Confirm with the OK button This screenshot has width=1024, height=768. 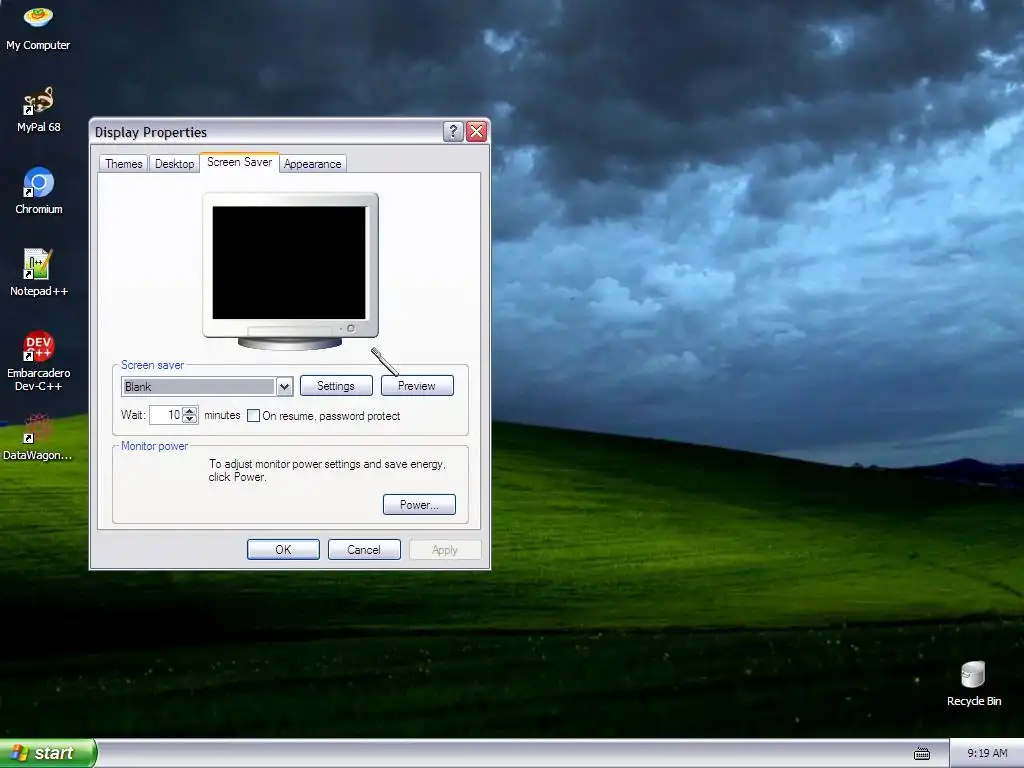coord(283,550)
